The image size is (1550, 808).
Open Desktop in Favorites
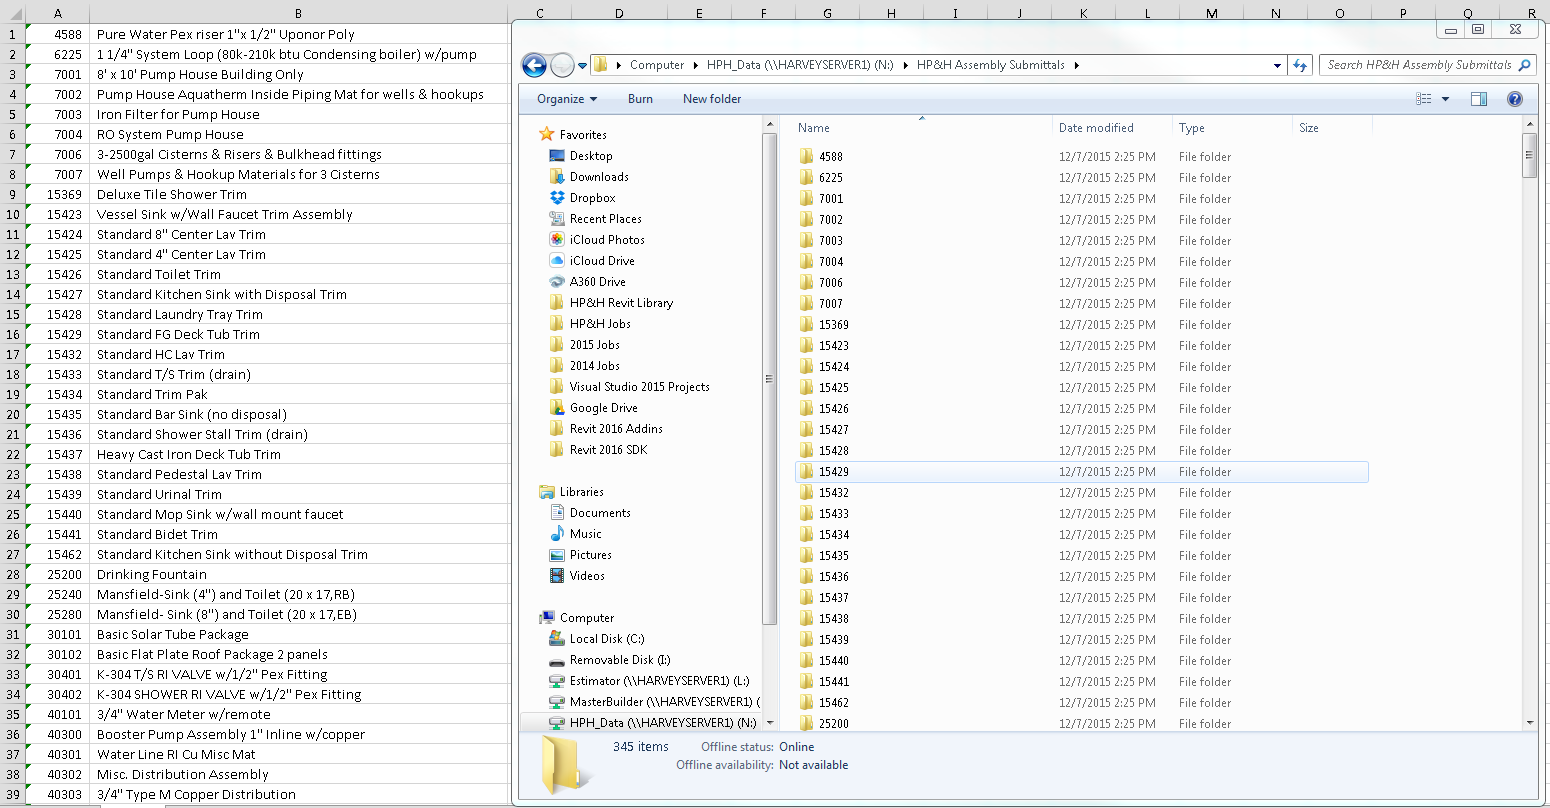591,156
